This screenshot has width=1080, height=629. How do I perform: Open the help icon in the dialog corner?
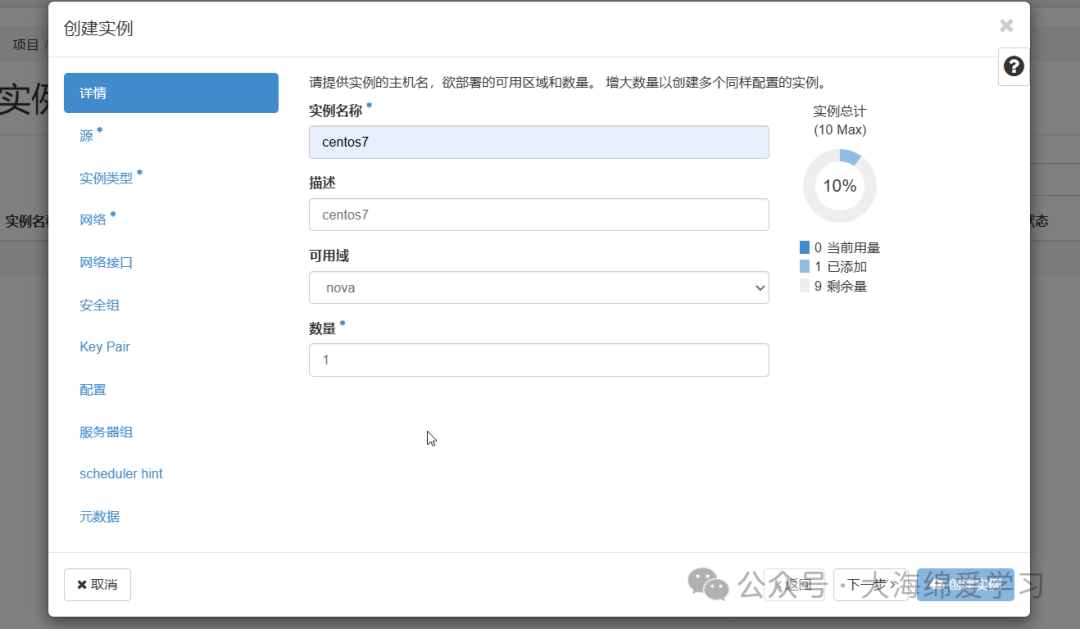pyautogui.click(x=1013, y=66)
